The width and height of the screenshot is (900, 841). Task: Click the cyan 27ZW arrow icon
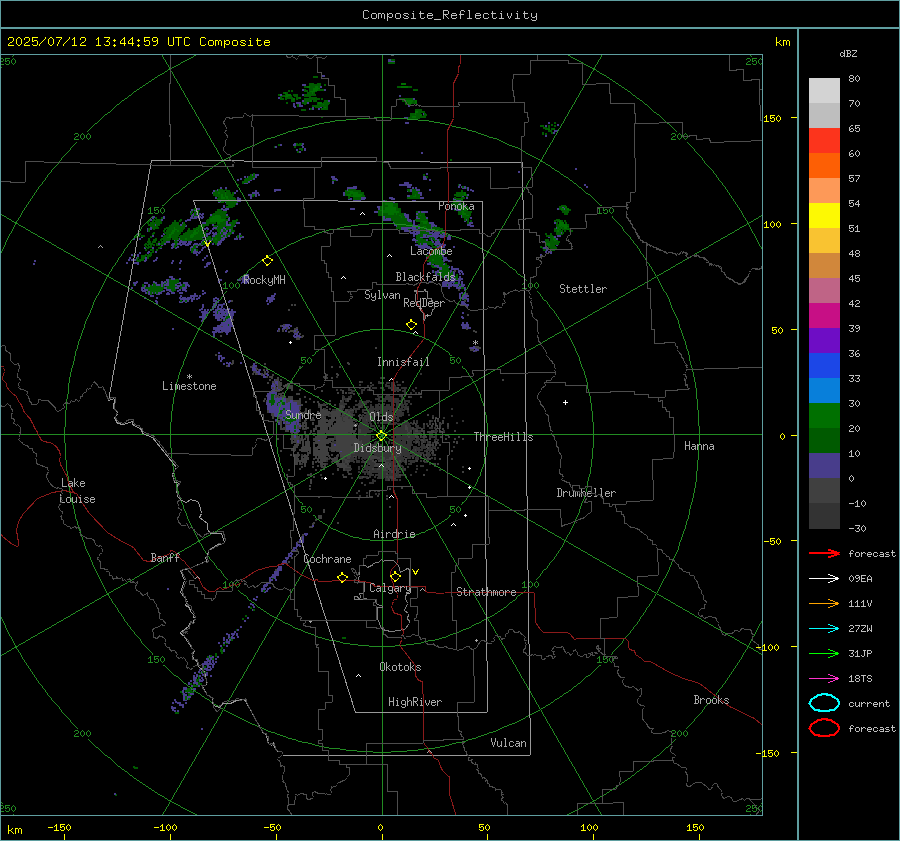(x=824, y=629)
